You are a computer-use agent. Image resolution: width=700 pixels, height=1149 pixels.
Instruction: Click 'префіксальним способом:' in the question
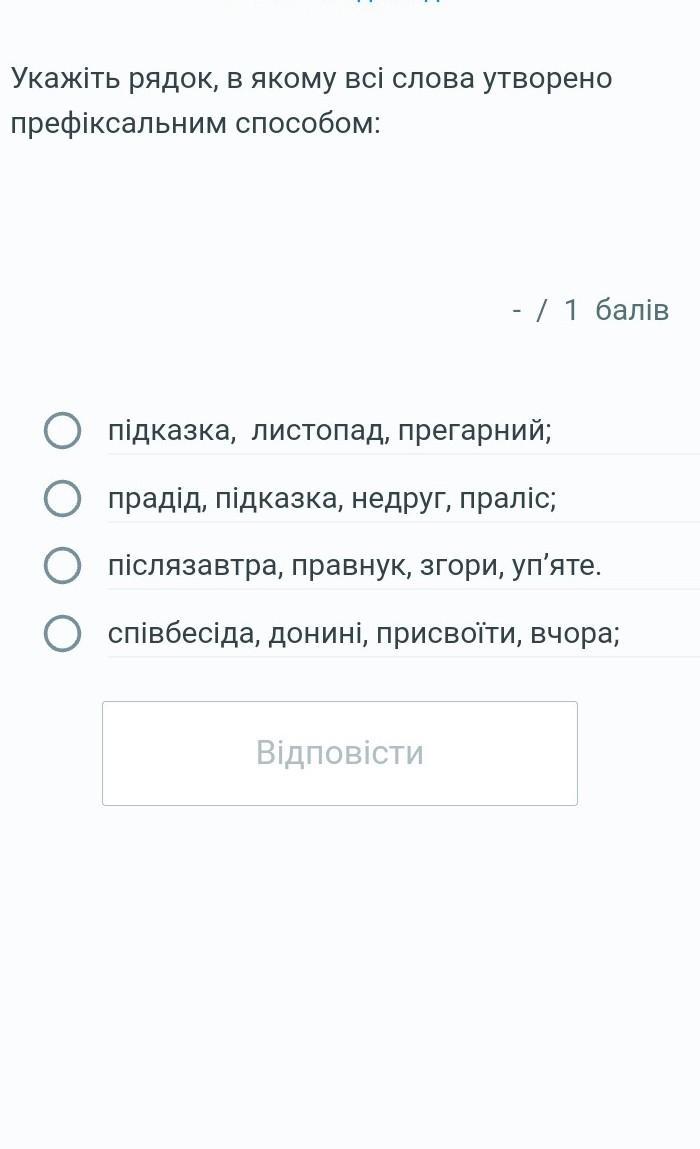(x=196, y=124)
